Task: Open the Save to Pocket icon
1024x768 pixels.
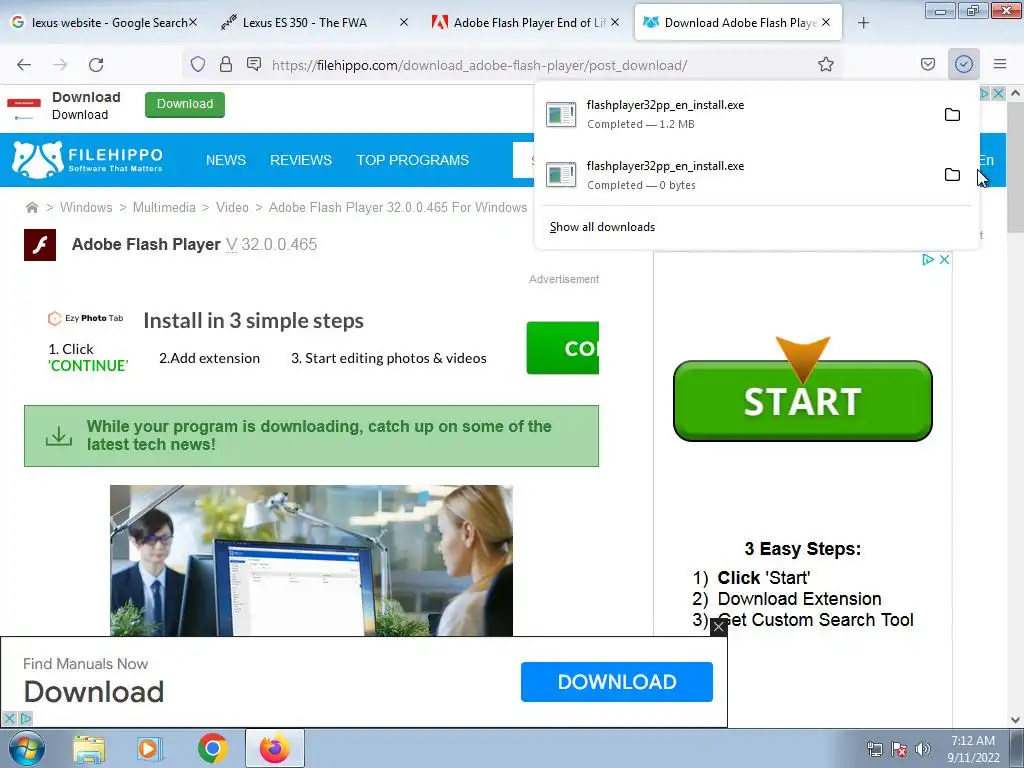Action: click(928, 64)
